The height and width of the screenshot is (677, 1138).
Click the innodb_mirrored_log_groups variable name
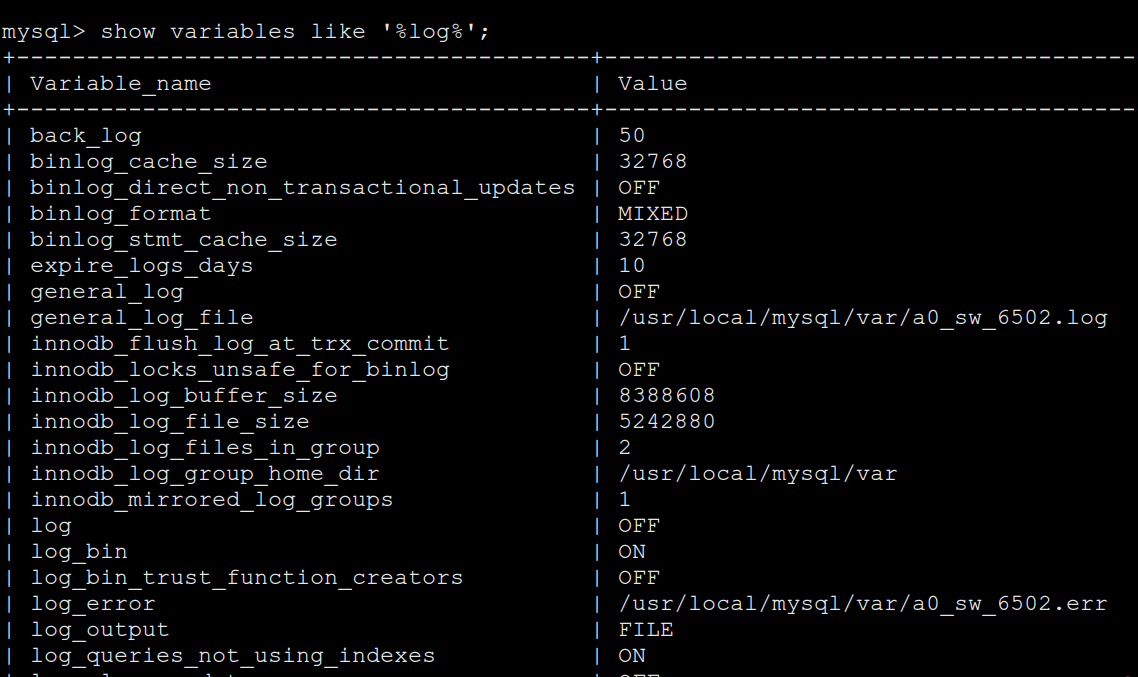click(x=211, y=499)
